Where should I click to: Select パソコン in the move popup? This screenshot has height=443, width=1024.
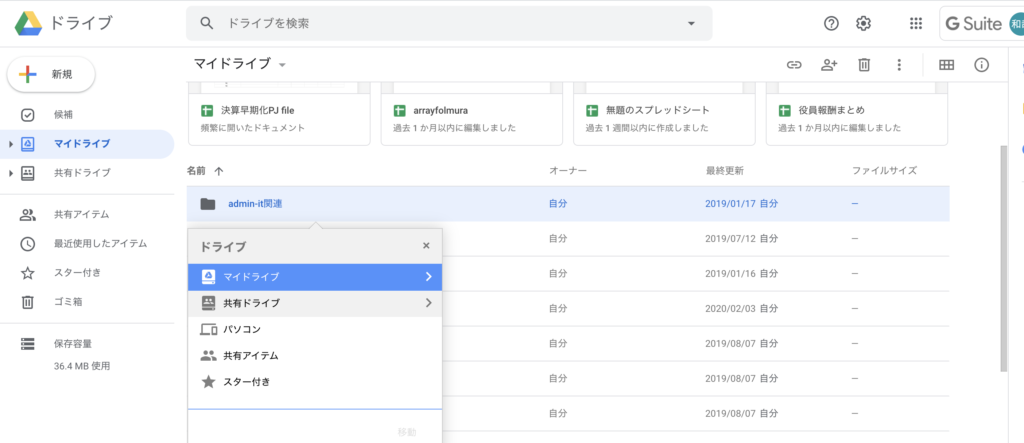315,329
